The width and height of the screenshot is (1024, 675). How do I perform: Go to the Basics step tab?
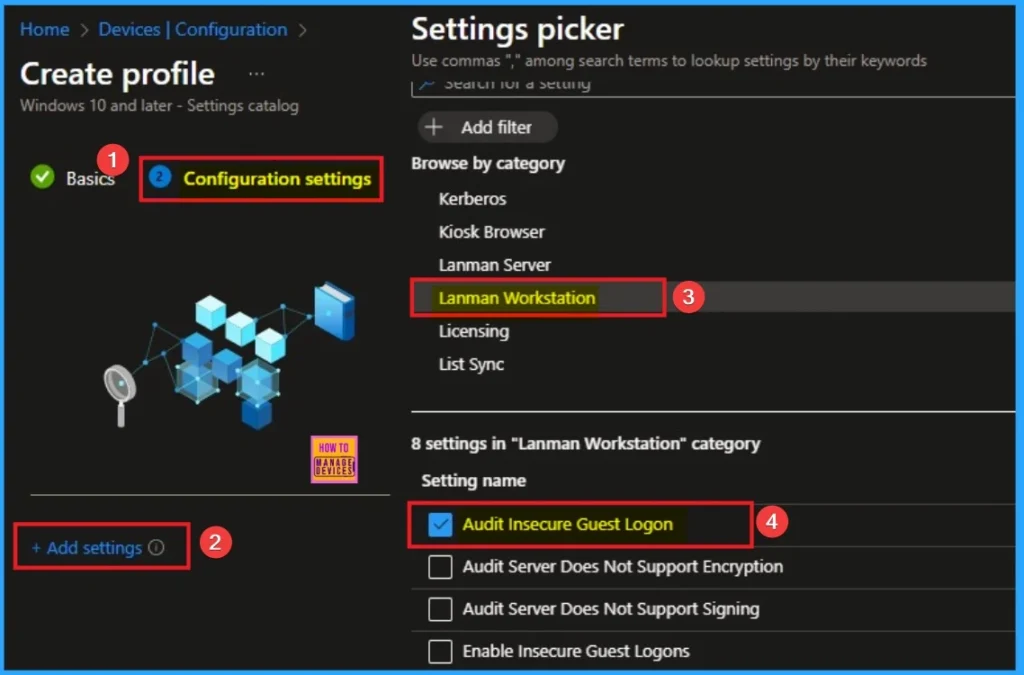(x=90, y=179)
